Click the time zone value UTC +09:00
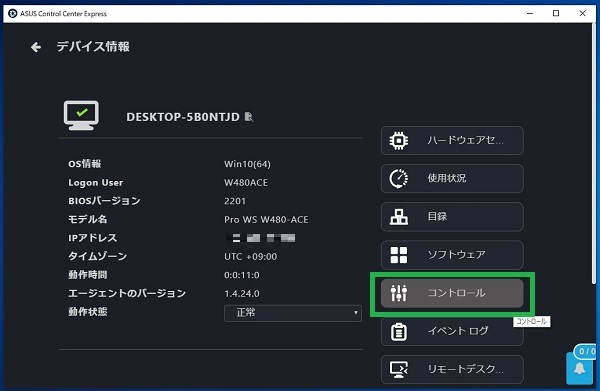Screen dimensions: 600x391 click(x=250, y=256)
